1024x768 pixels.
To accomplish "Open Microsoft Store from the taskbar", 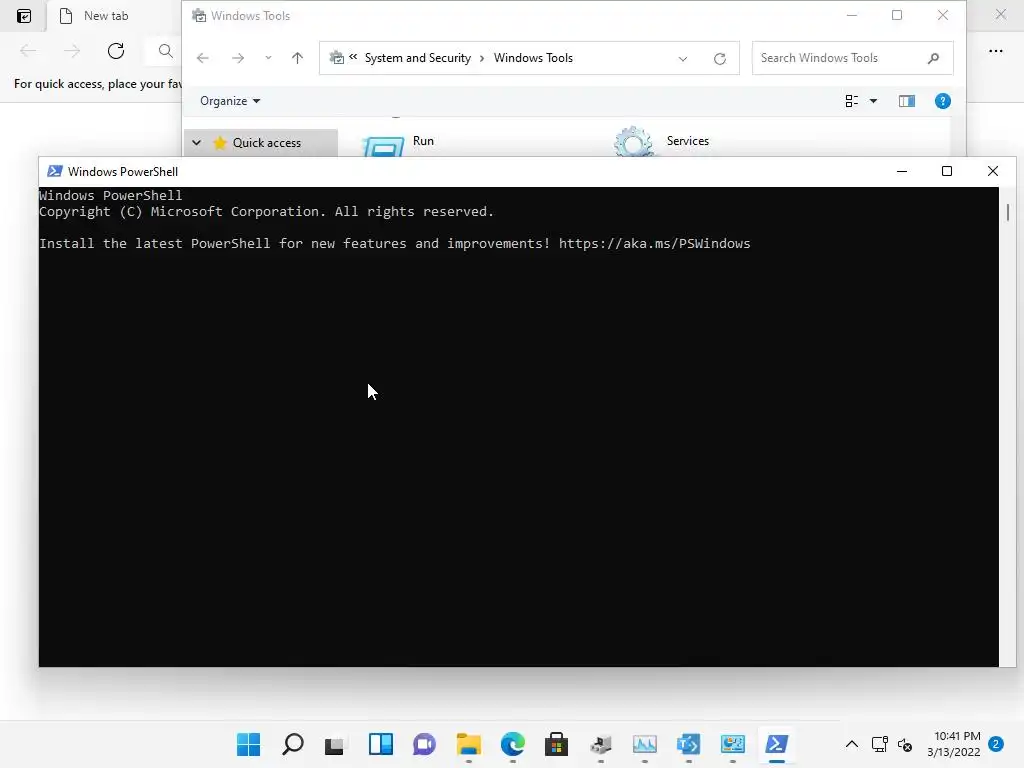I will (556, 744).
